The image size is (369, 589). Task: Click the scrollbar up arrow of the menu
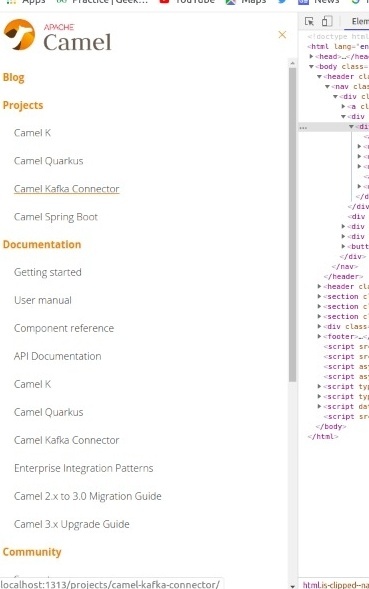click(x=292, y=63)
